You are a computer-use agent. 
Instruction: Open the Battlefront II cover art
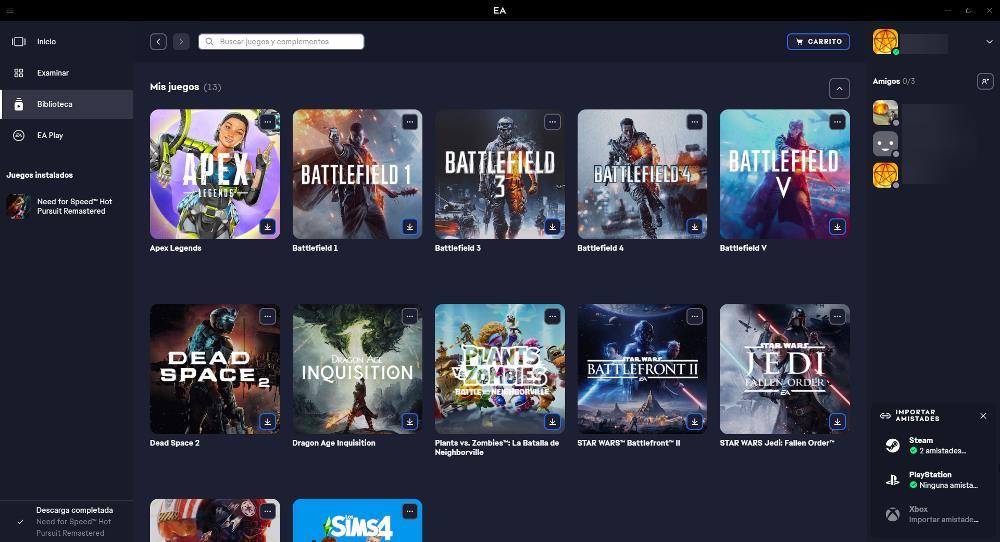642,369
